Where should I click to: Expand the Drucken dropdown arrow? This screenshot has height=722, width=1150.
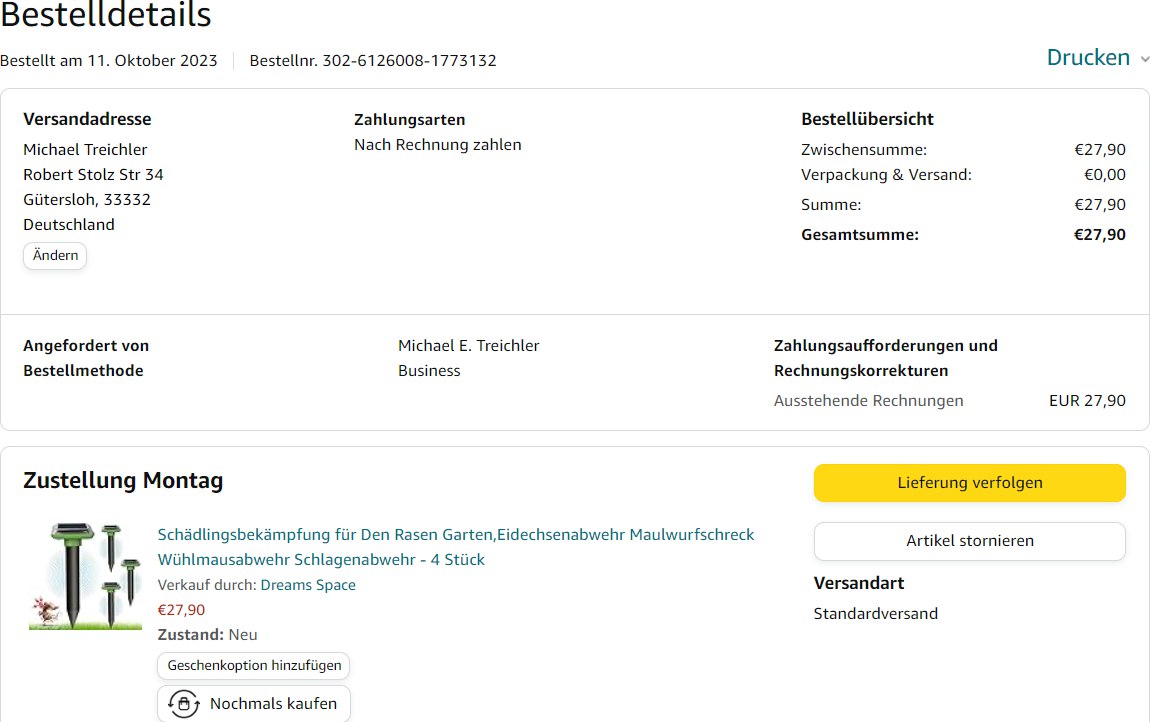tap(1144, 59)
